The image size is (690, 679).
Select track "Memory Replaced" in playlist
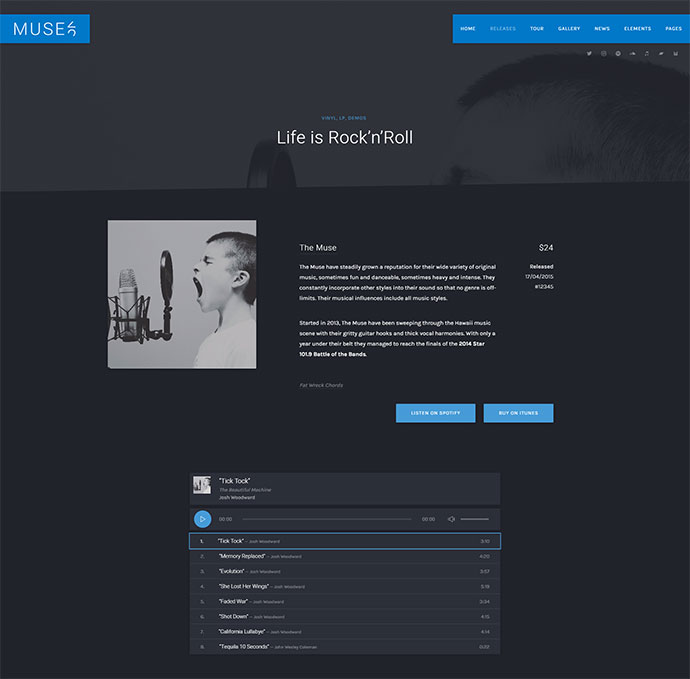coord(345,556)
